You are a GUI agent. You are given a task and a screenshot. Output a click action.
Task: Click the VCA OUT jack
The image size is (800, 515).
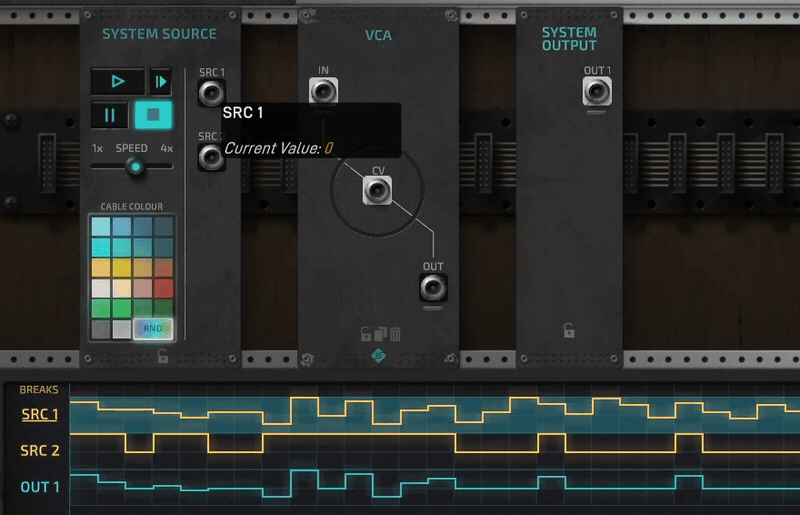tap(433, 287)
